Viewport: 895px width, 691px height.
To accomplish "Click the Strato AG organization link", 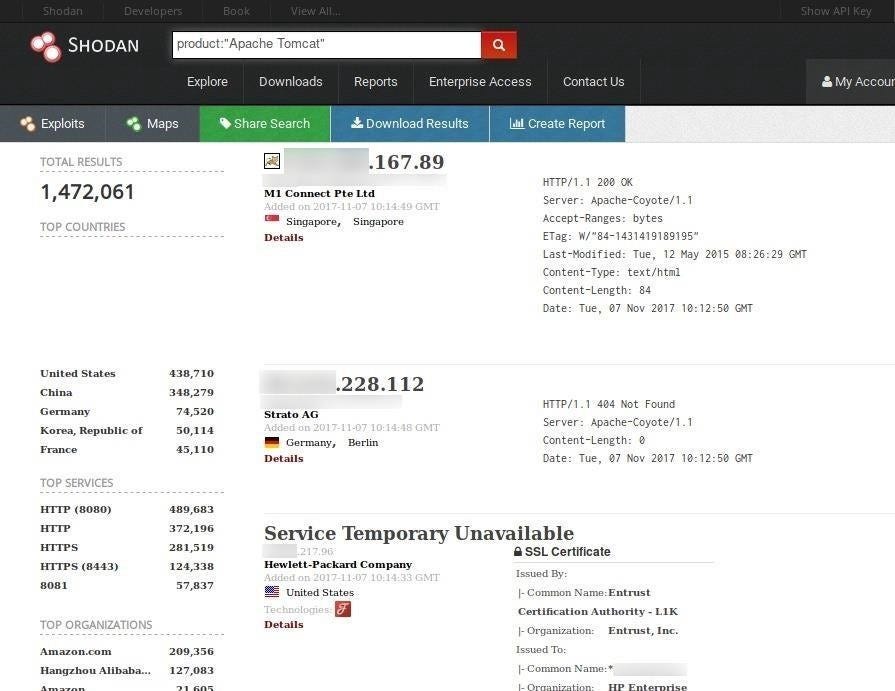I will pos(291,414).
